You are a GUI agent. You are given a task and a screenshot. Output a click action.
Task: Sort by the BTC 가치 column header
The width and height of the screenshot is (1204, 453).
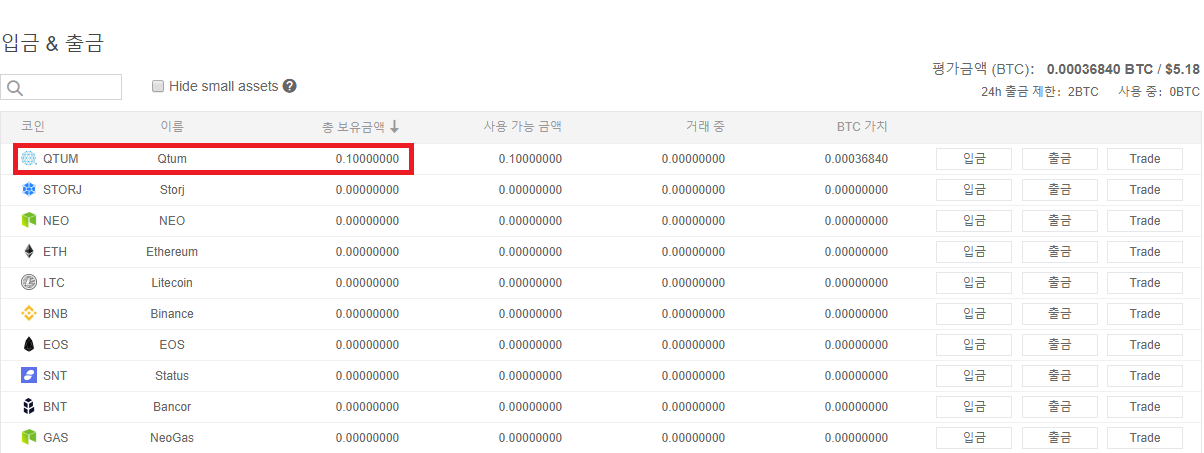(x=862, y=127)
